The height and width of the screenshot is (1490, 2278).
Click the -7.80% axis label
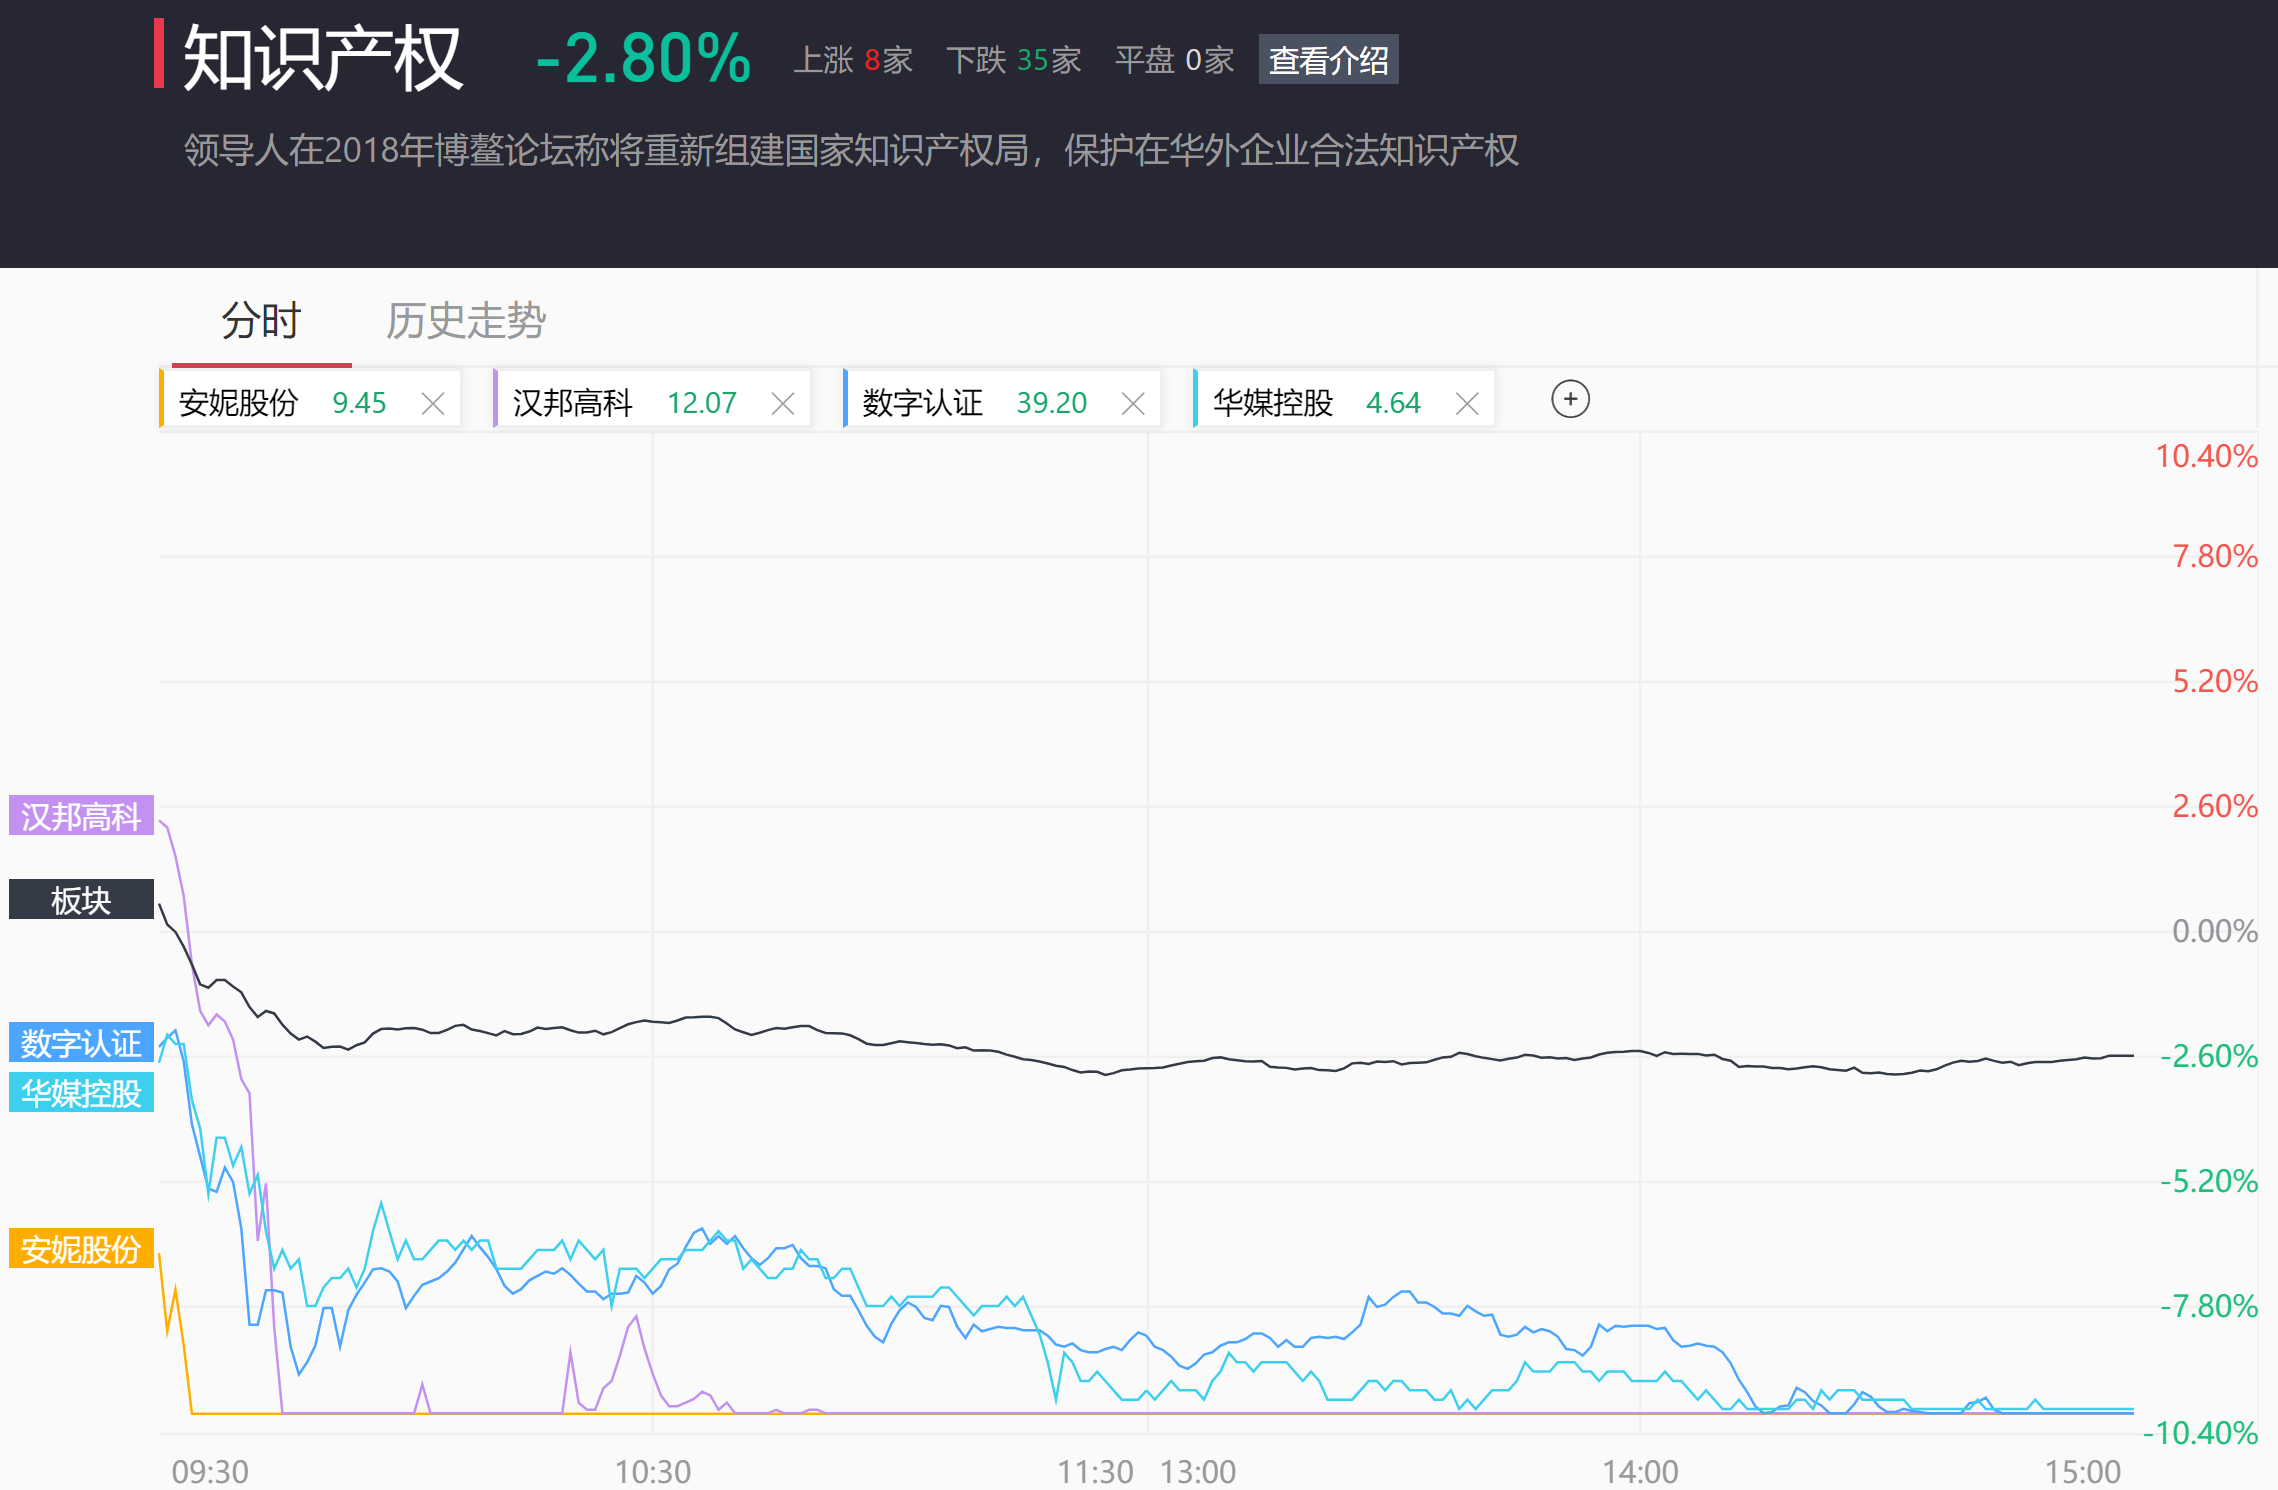(x=2208, y=1306)
